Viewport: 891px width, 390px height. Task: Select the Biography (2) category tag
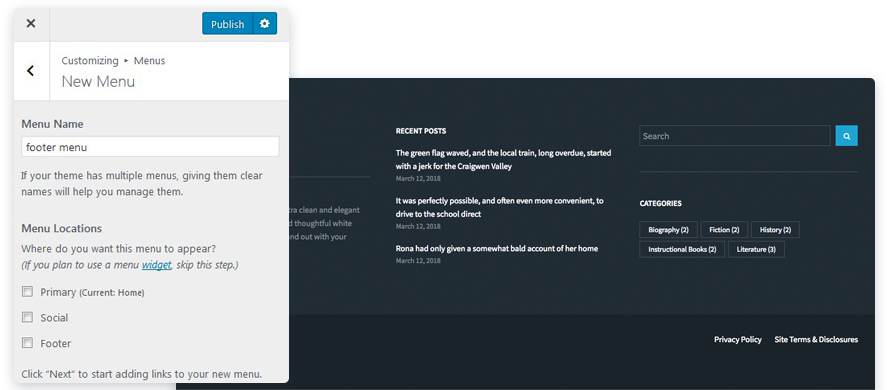(668, 230)
